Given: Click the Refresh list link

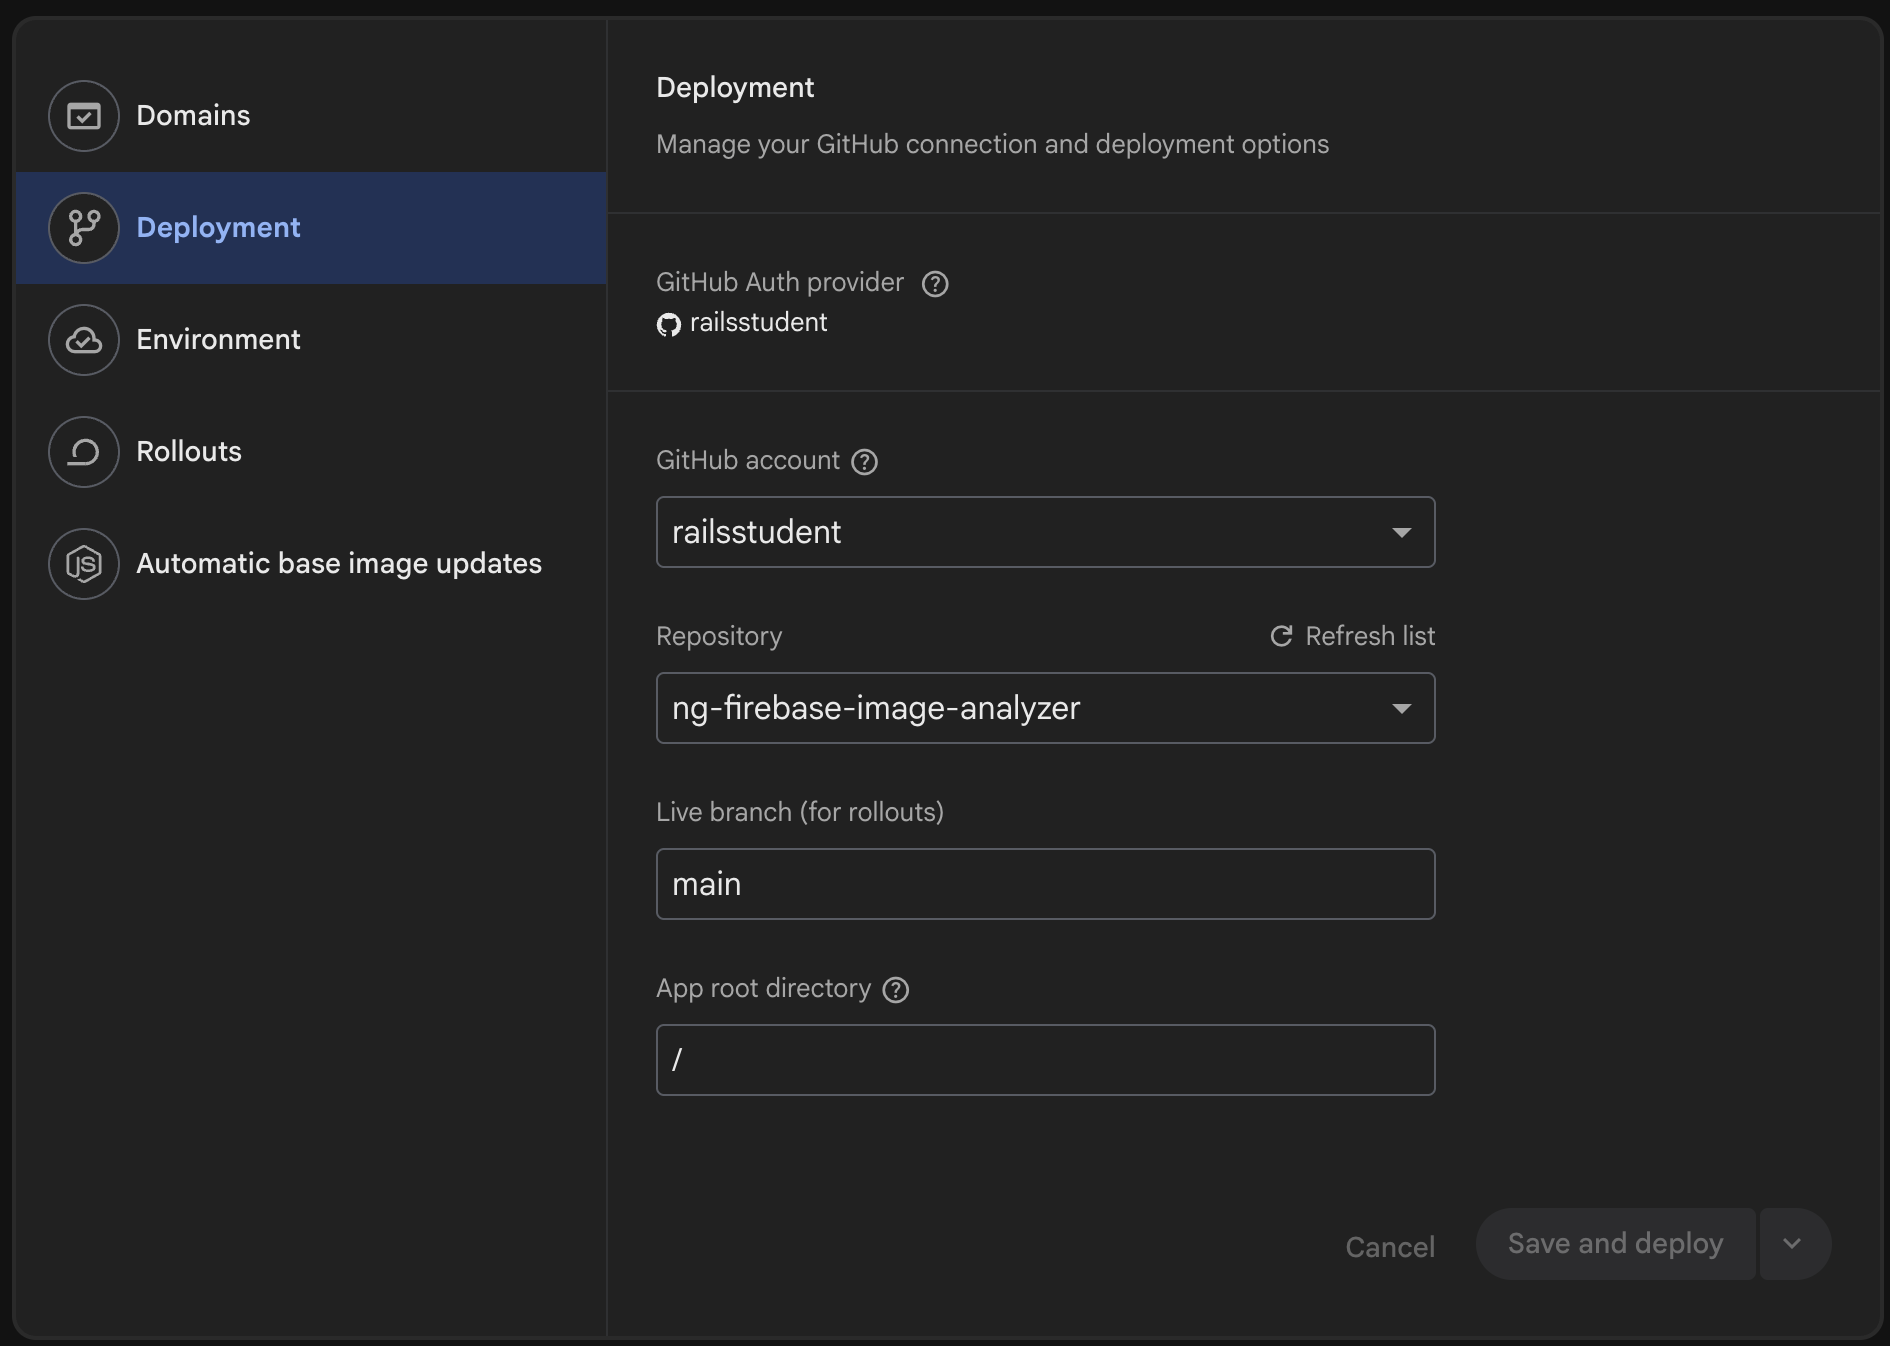Looking at the screenshot, I should point(1352,636).
